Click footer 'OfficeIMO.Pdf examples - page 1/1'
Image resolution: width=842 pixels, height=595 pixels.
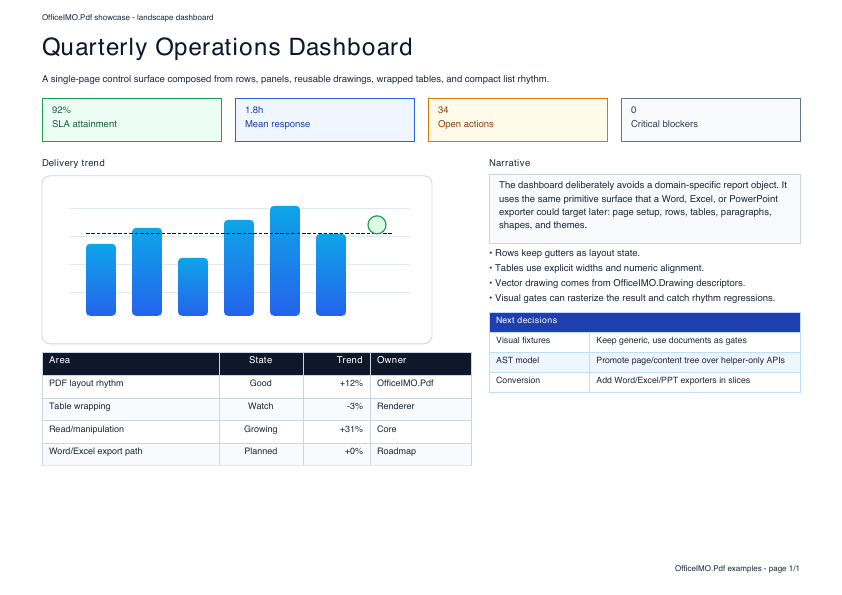737,568
